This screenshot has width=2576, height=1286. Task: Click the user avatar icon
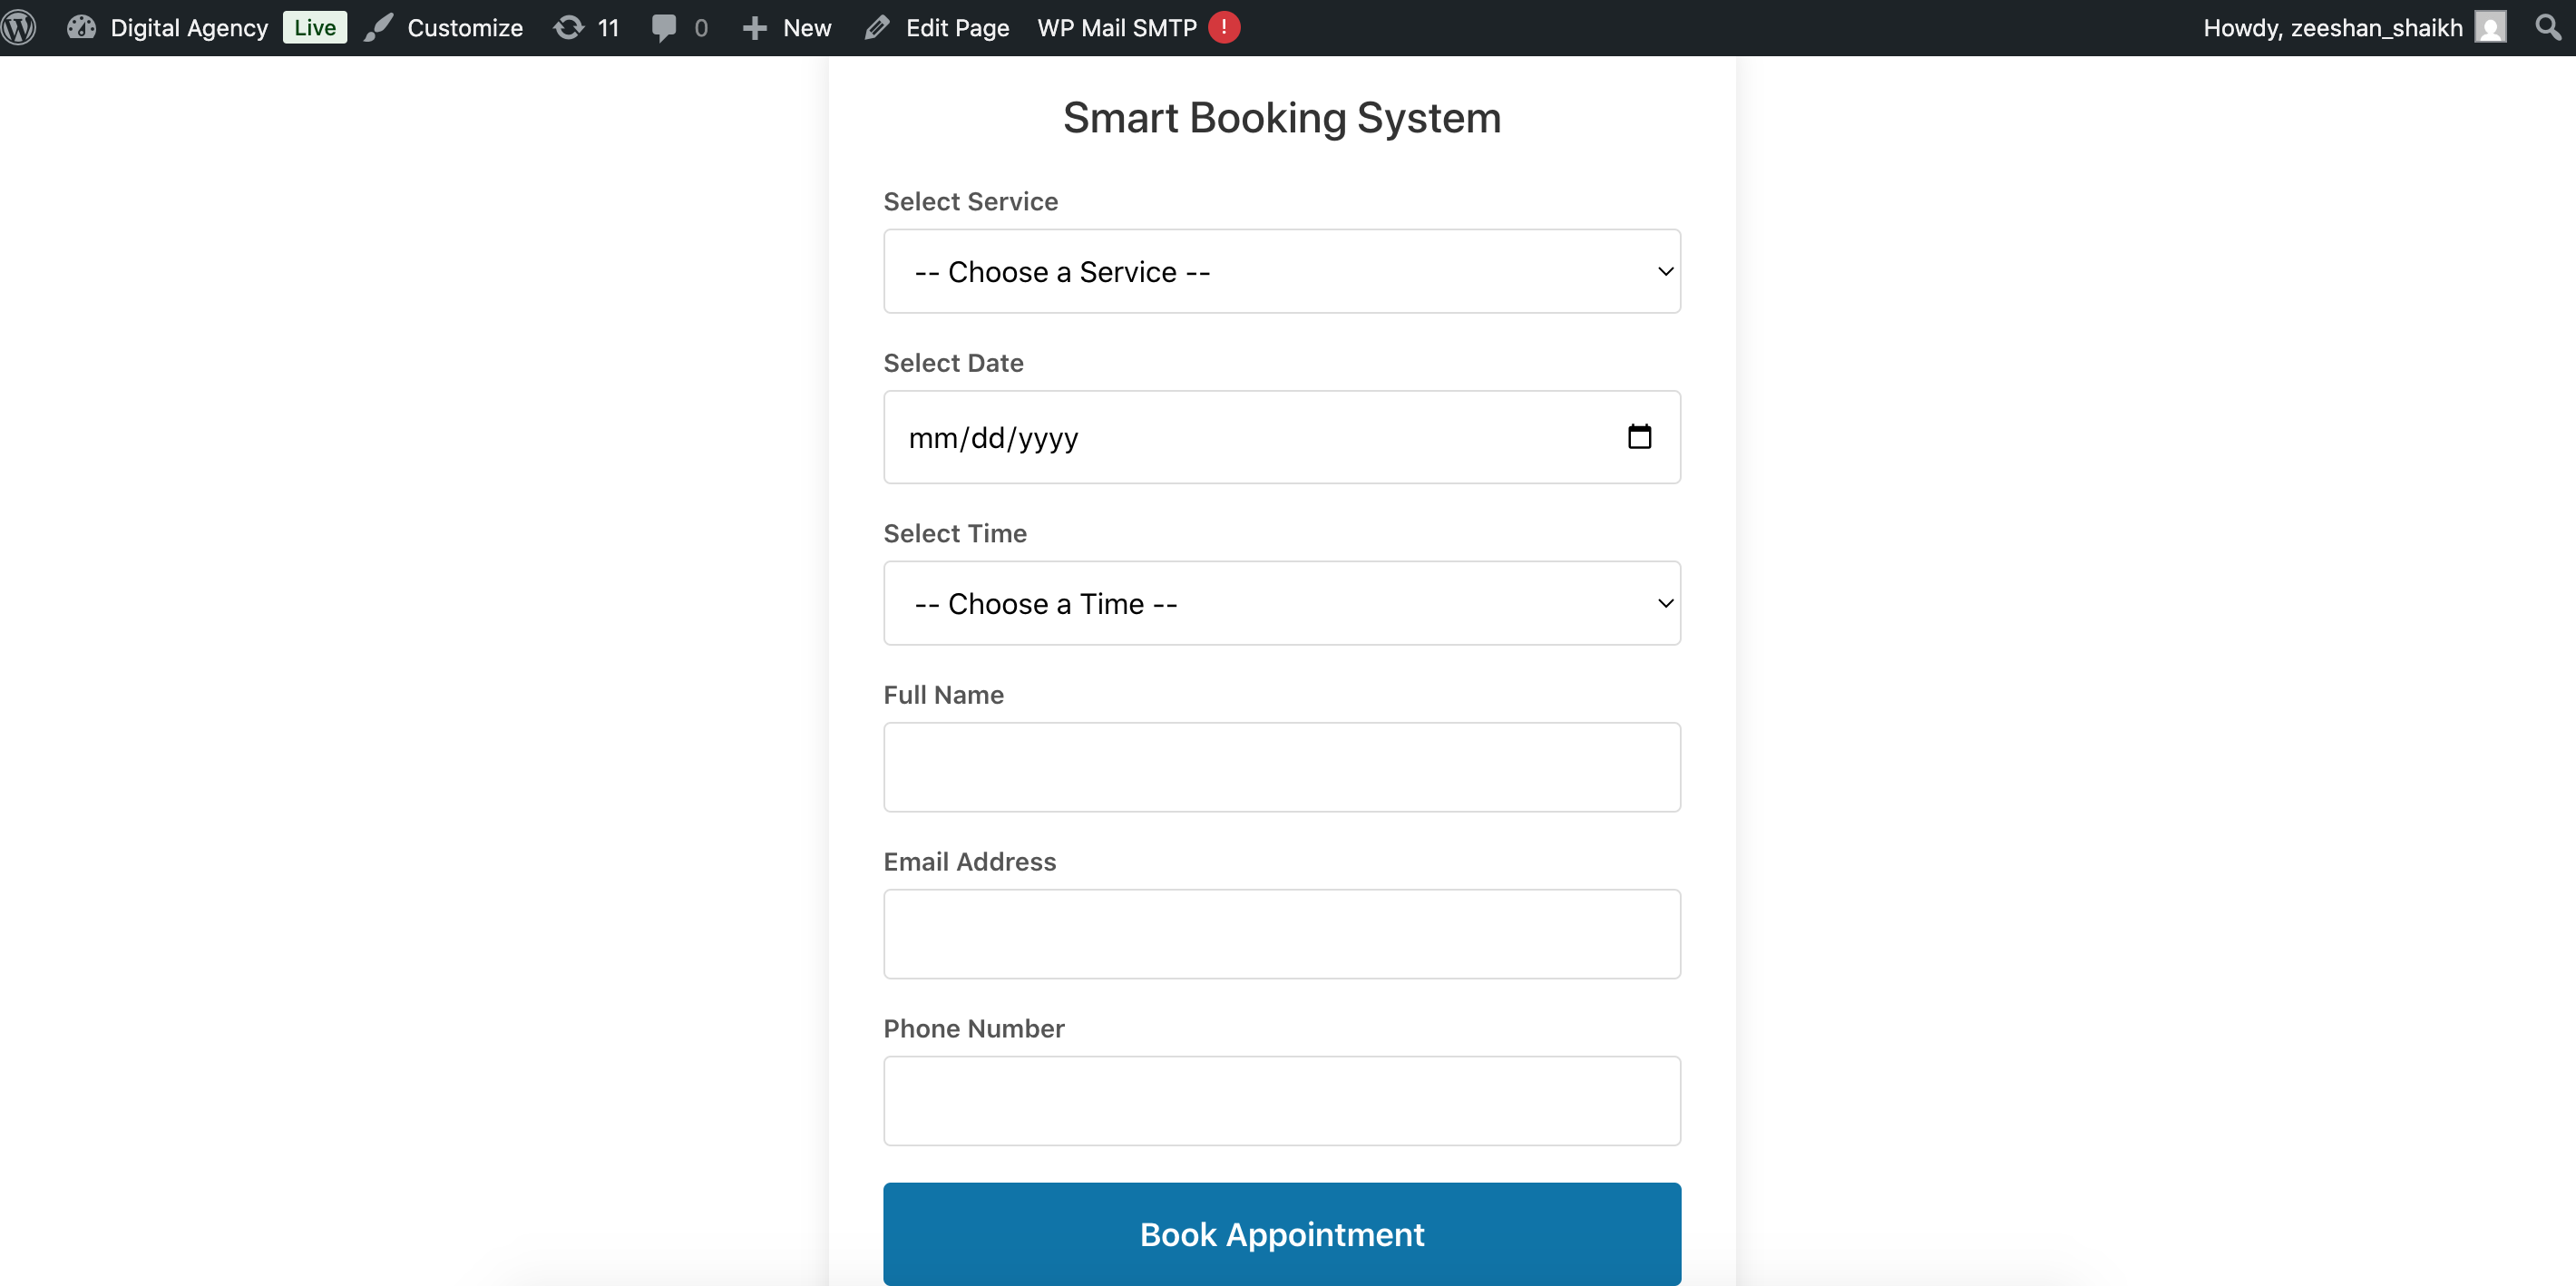click(2490, 27)
